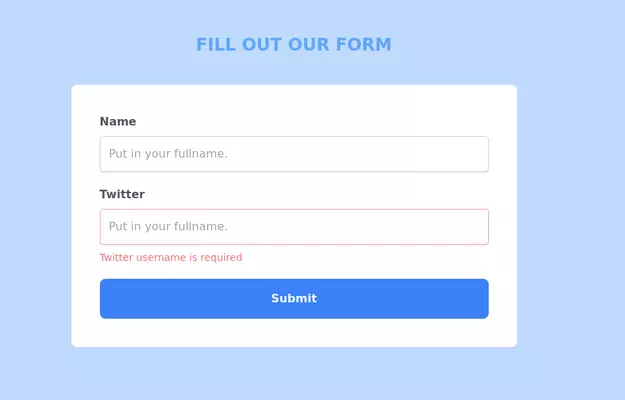Click the "Name" field label
This screenshot has width=625, height=400.
tap(118, 122)
